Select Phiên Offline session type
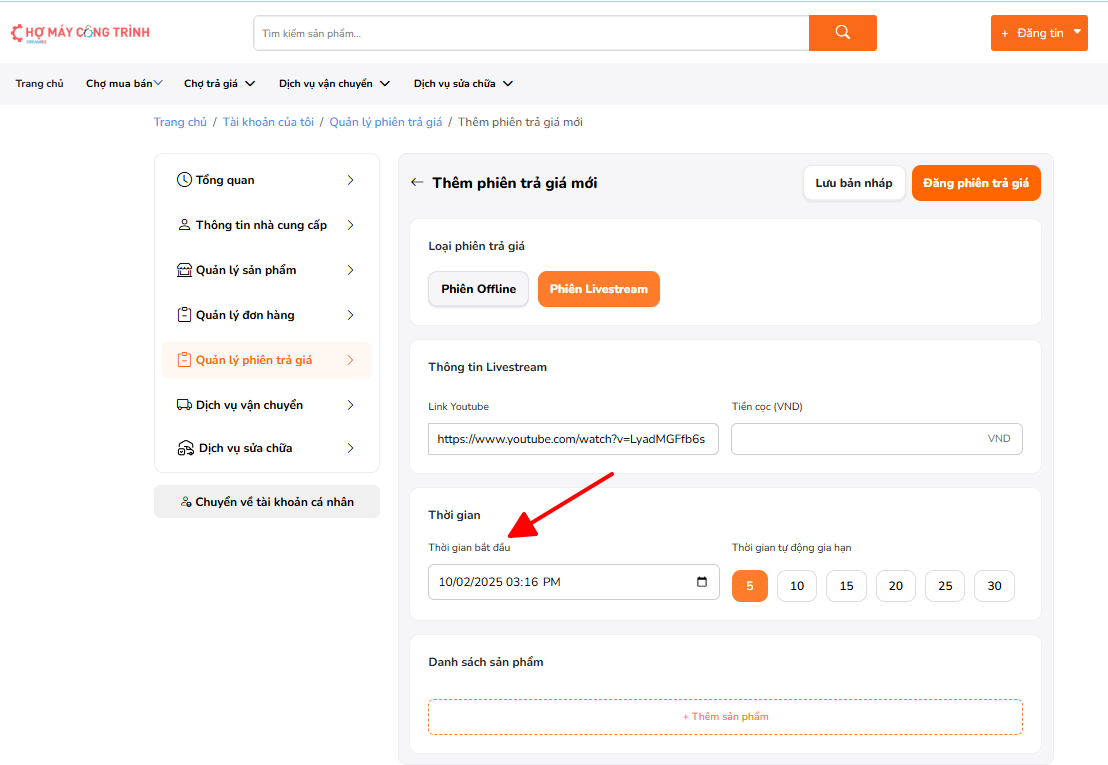 pyautogui.click(x=479, y=289)
